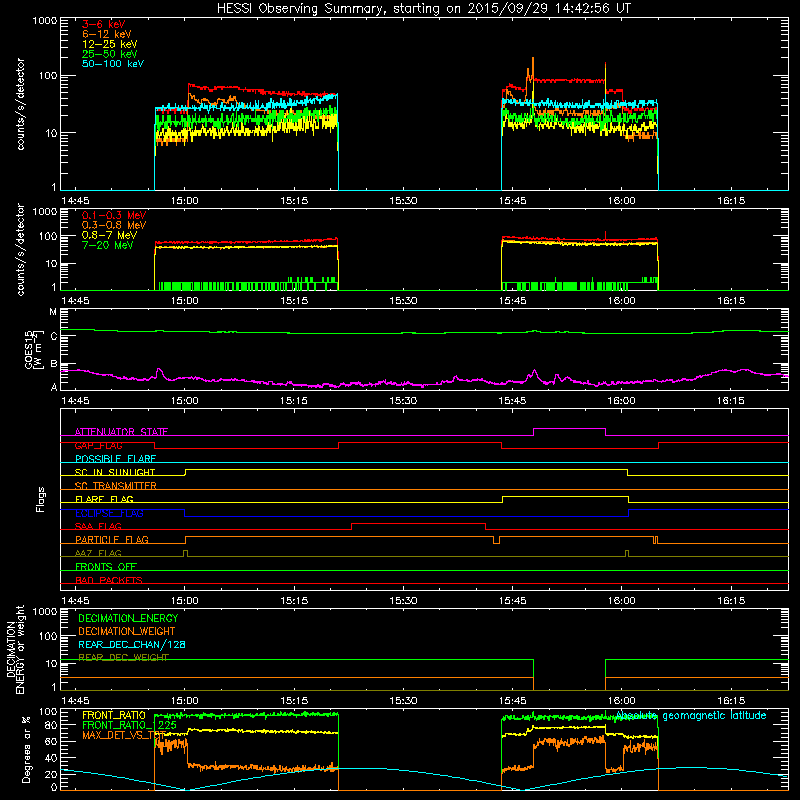Click the 14:45 tick under top plot
The image size is (800, 800).
[76, 201]
